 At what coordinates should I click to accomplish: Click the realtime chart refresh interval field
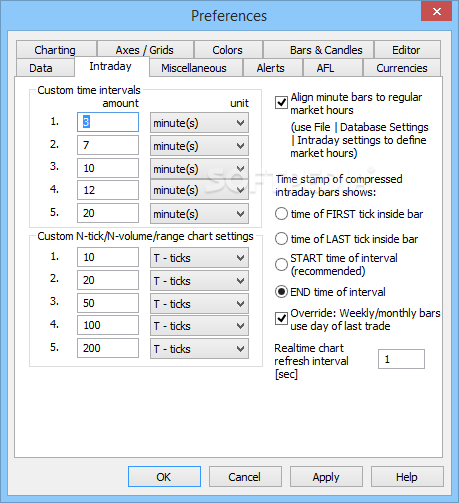click(401, 359)
